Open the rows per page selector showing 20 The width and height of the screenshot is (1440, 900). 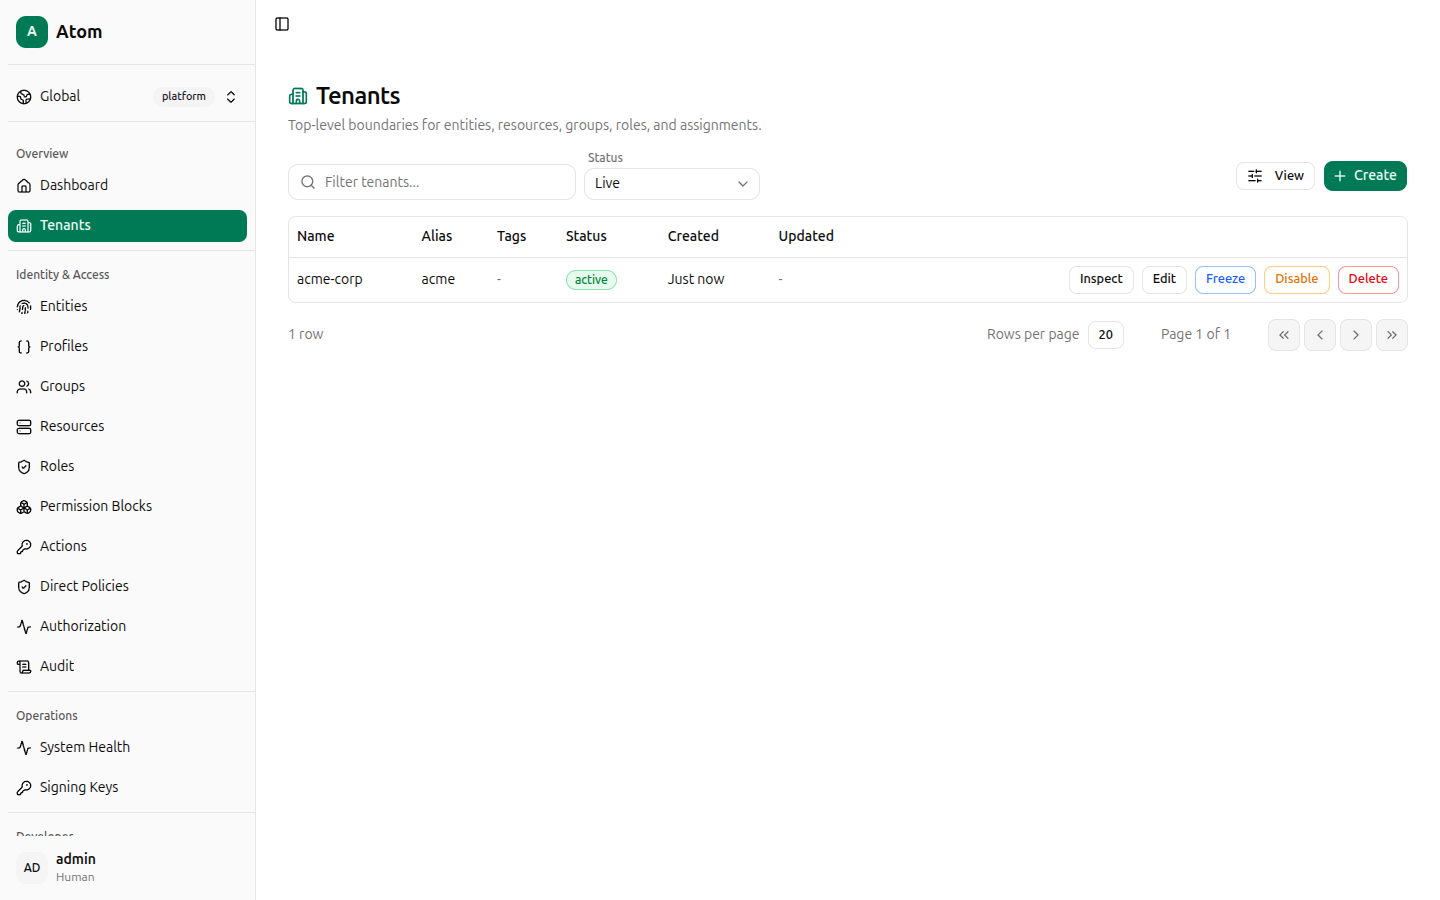click(1106, 335)
